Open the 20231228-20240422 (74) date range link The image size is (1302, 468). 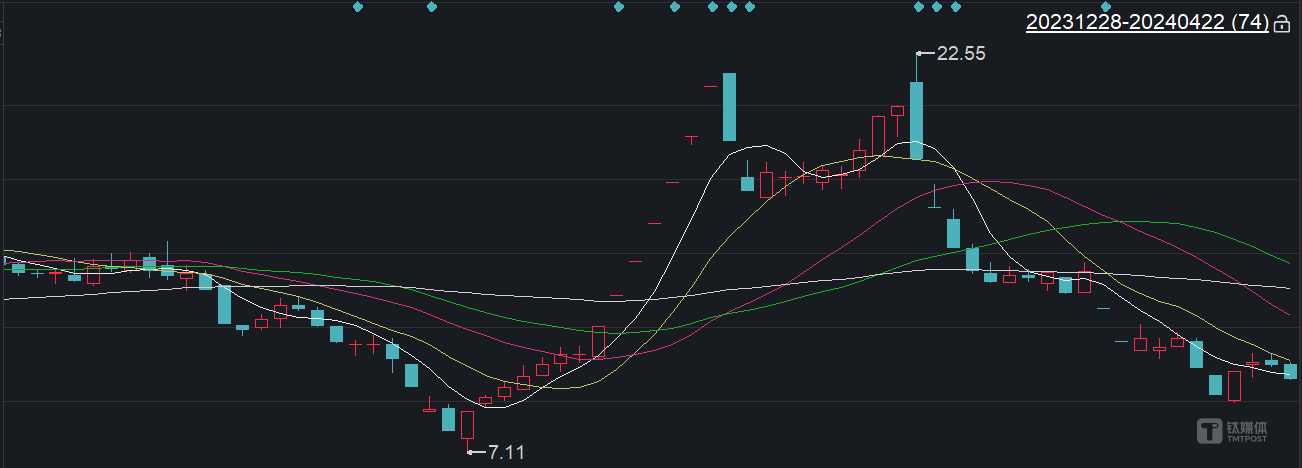point(1147,22)
